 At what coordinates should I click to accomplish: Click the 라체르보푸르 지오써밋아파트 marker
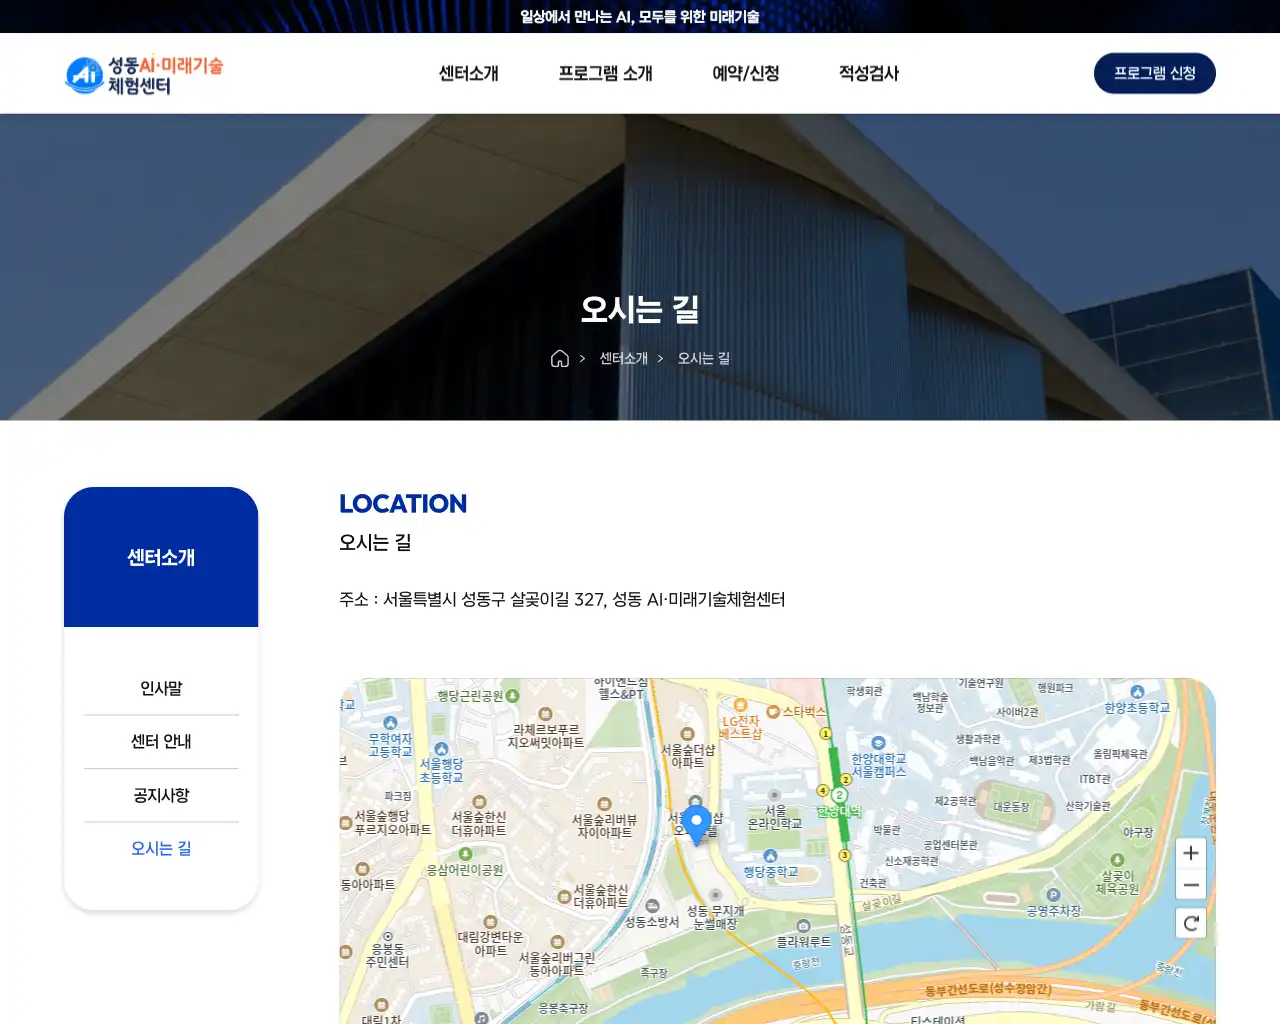click(x=545, y=714)
